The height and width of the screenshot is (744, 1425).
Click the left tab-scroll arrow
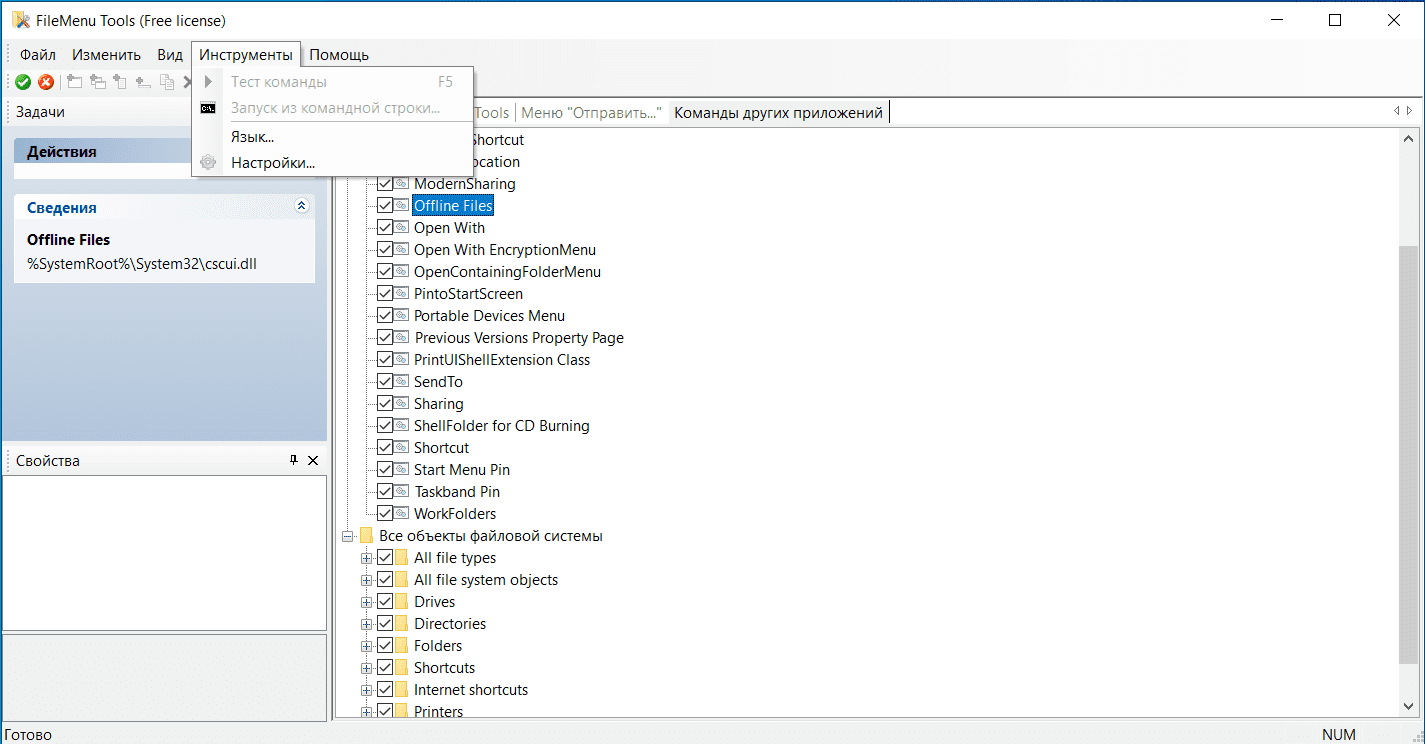pyautogui.click(x=1396, y=111)
